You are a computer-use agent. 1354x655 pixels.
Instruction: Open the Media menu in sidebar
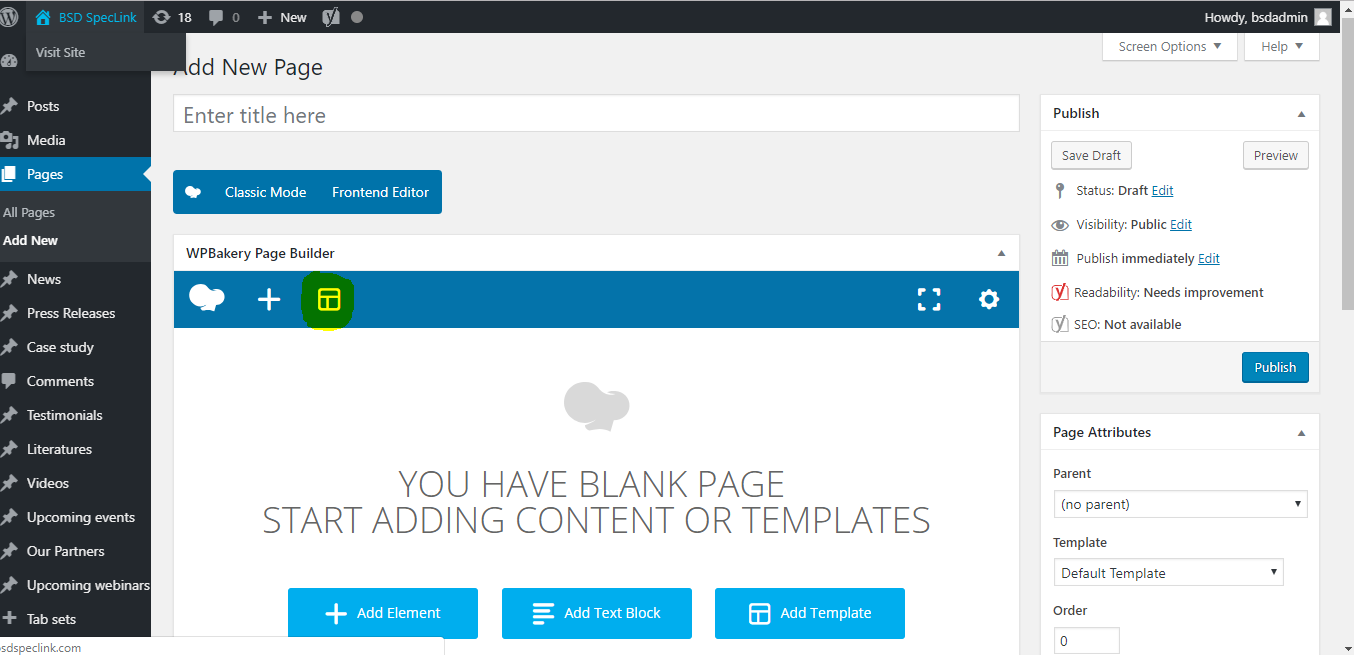pos(46,140)
